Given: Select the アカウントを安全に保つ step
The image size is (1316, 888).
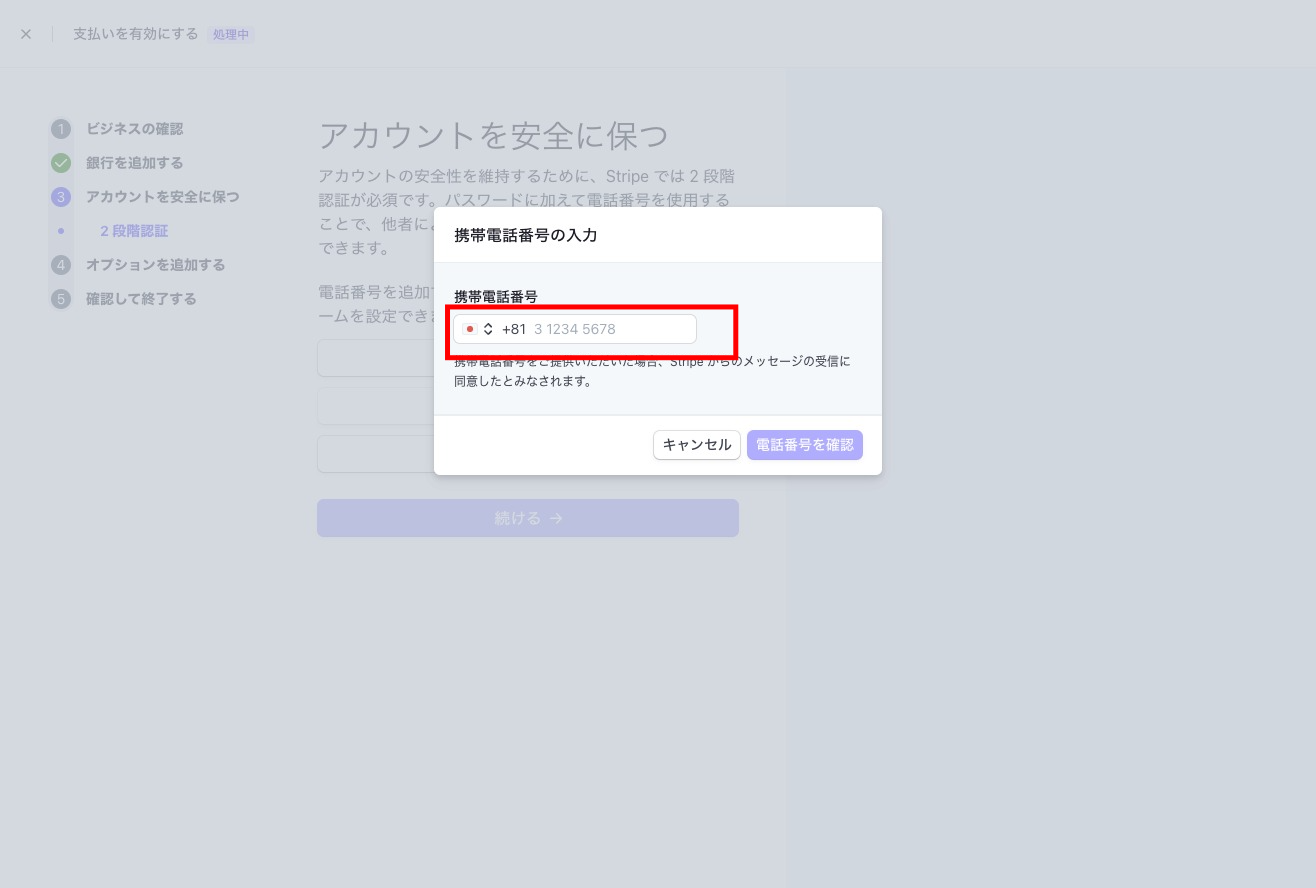Looking at the screenshot, I should pos(162,197).
